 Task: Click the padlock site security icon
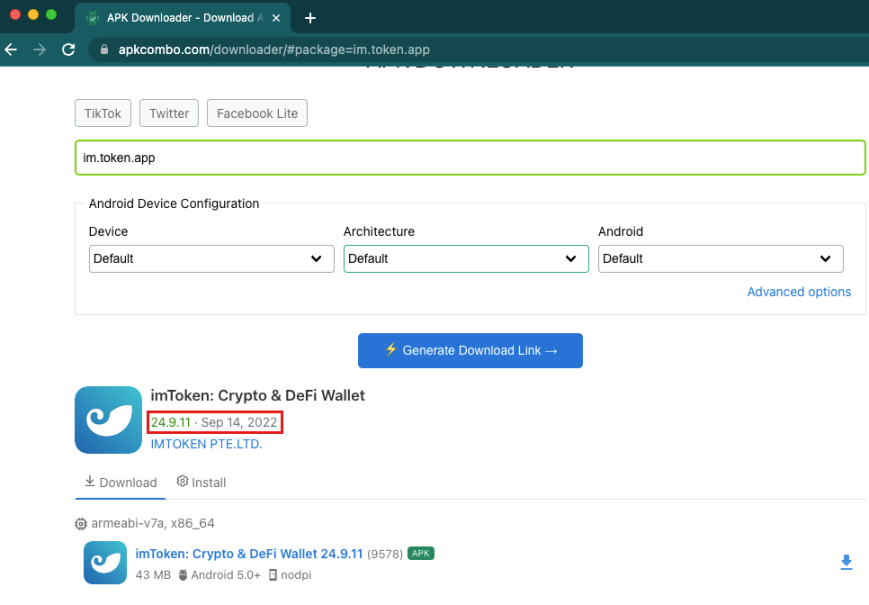[x=103, y=49]
